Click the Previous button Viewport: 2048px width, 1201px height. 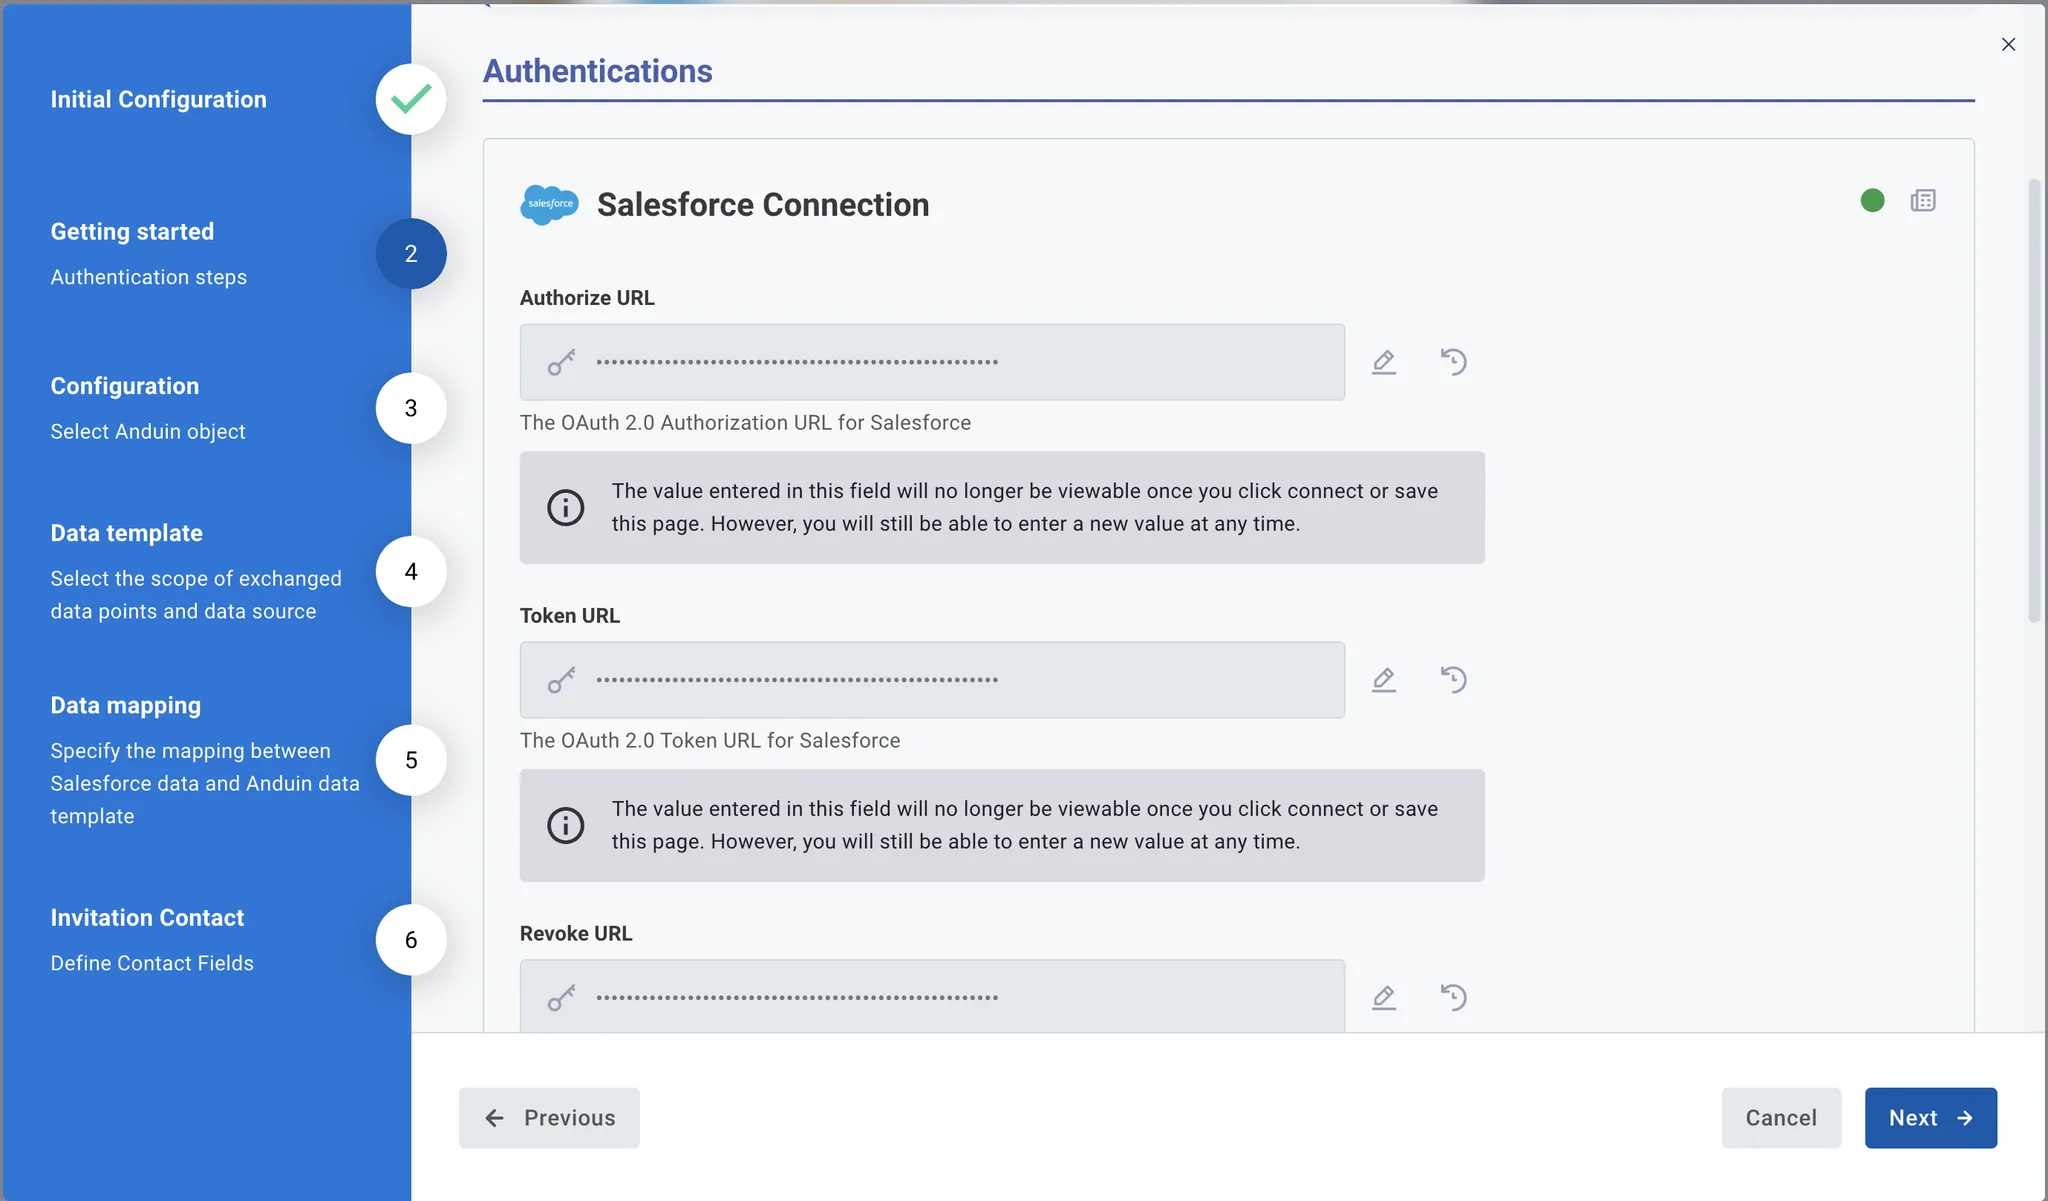tap(549, 1118)
